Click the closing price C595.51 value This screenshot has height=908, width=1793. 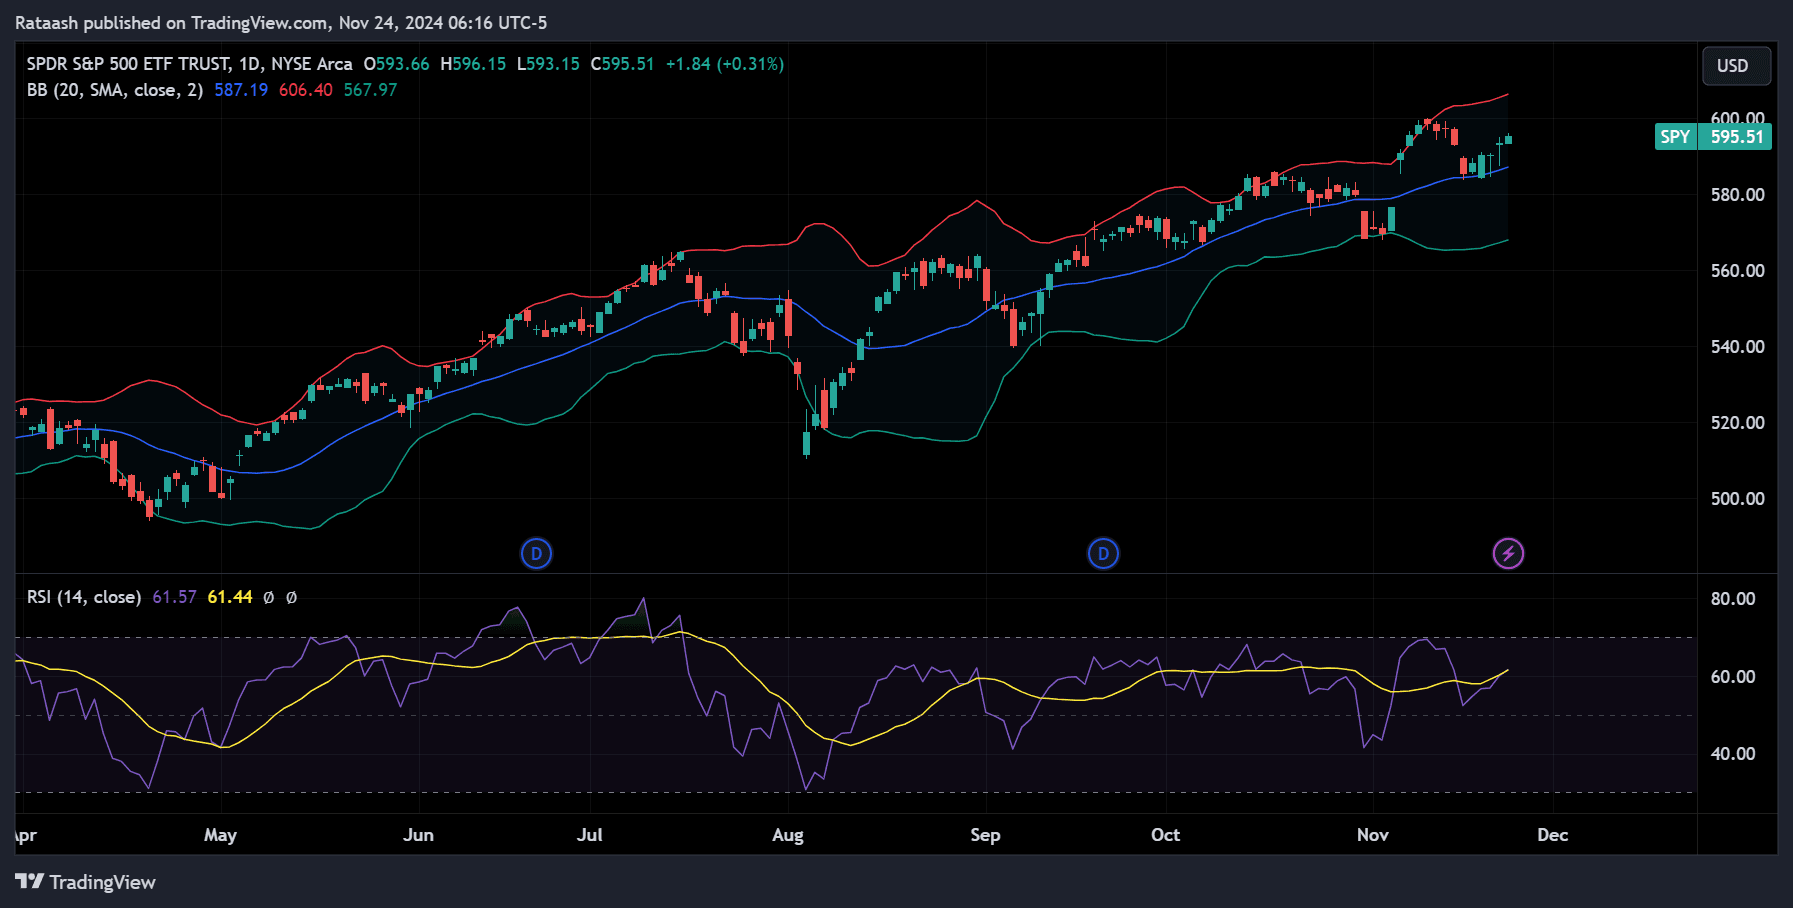[622, 64]
